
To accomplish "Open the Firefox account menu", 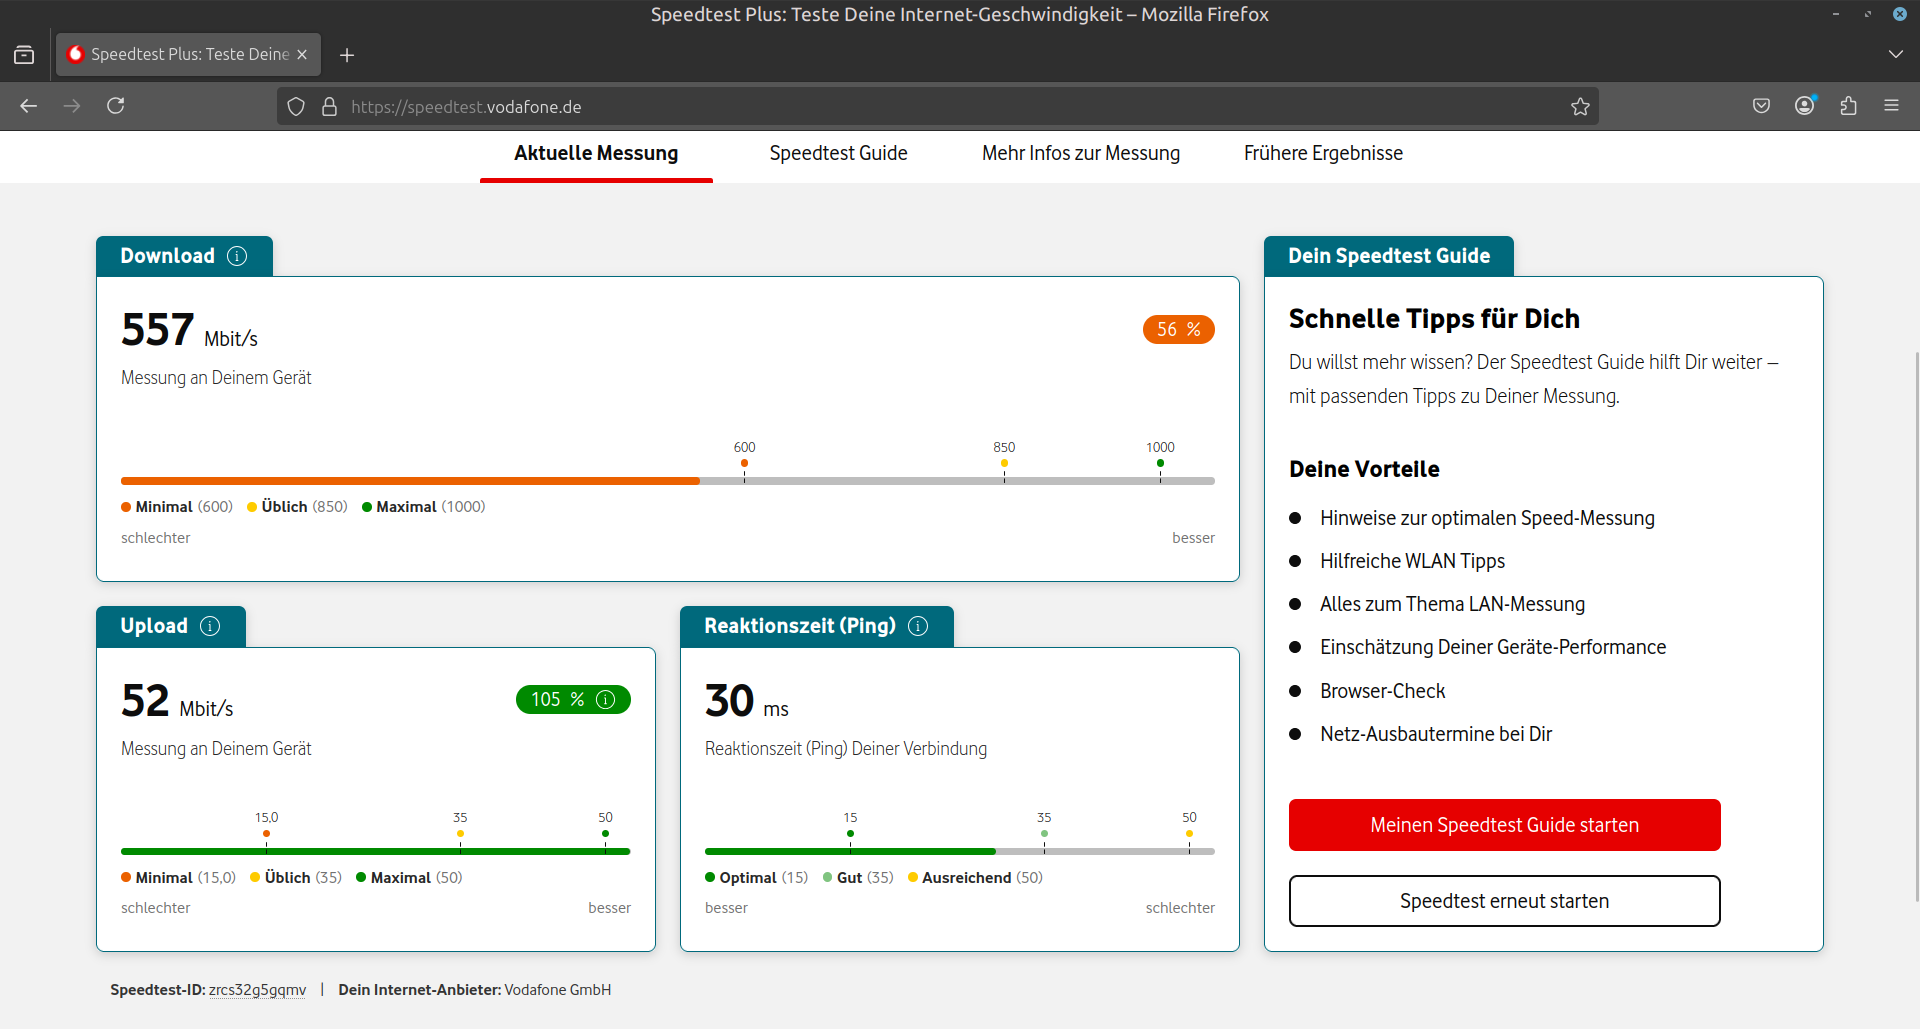I will point(1805,106).
